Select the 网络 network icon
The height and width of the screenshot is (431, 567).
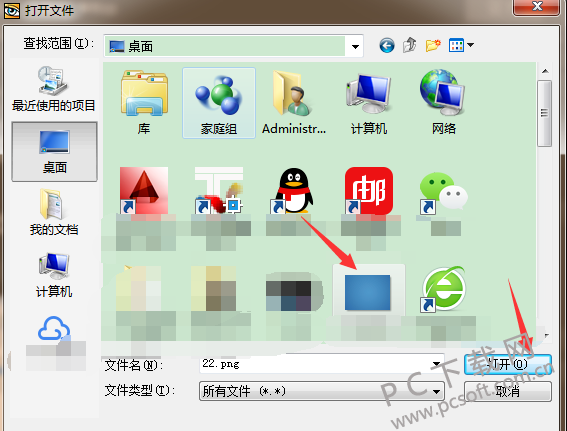(x=444, y=103)
